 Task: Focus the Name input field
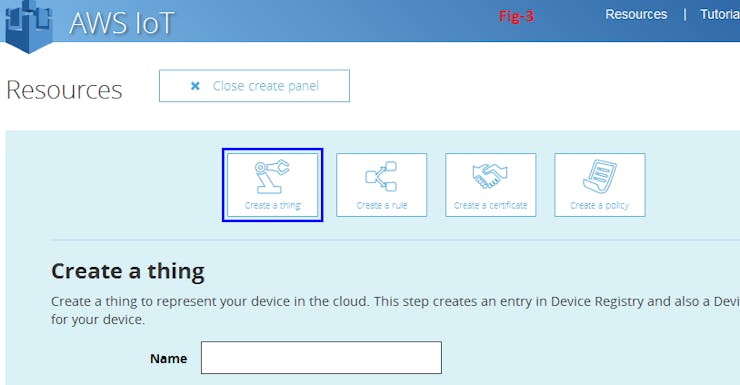coord(321,358)
